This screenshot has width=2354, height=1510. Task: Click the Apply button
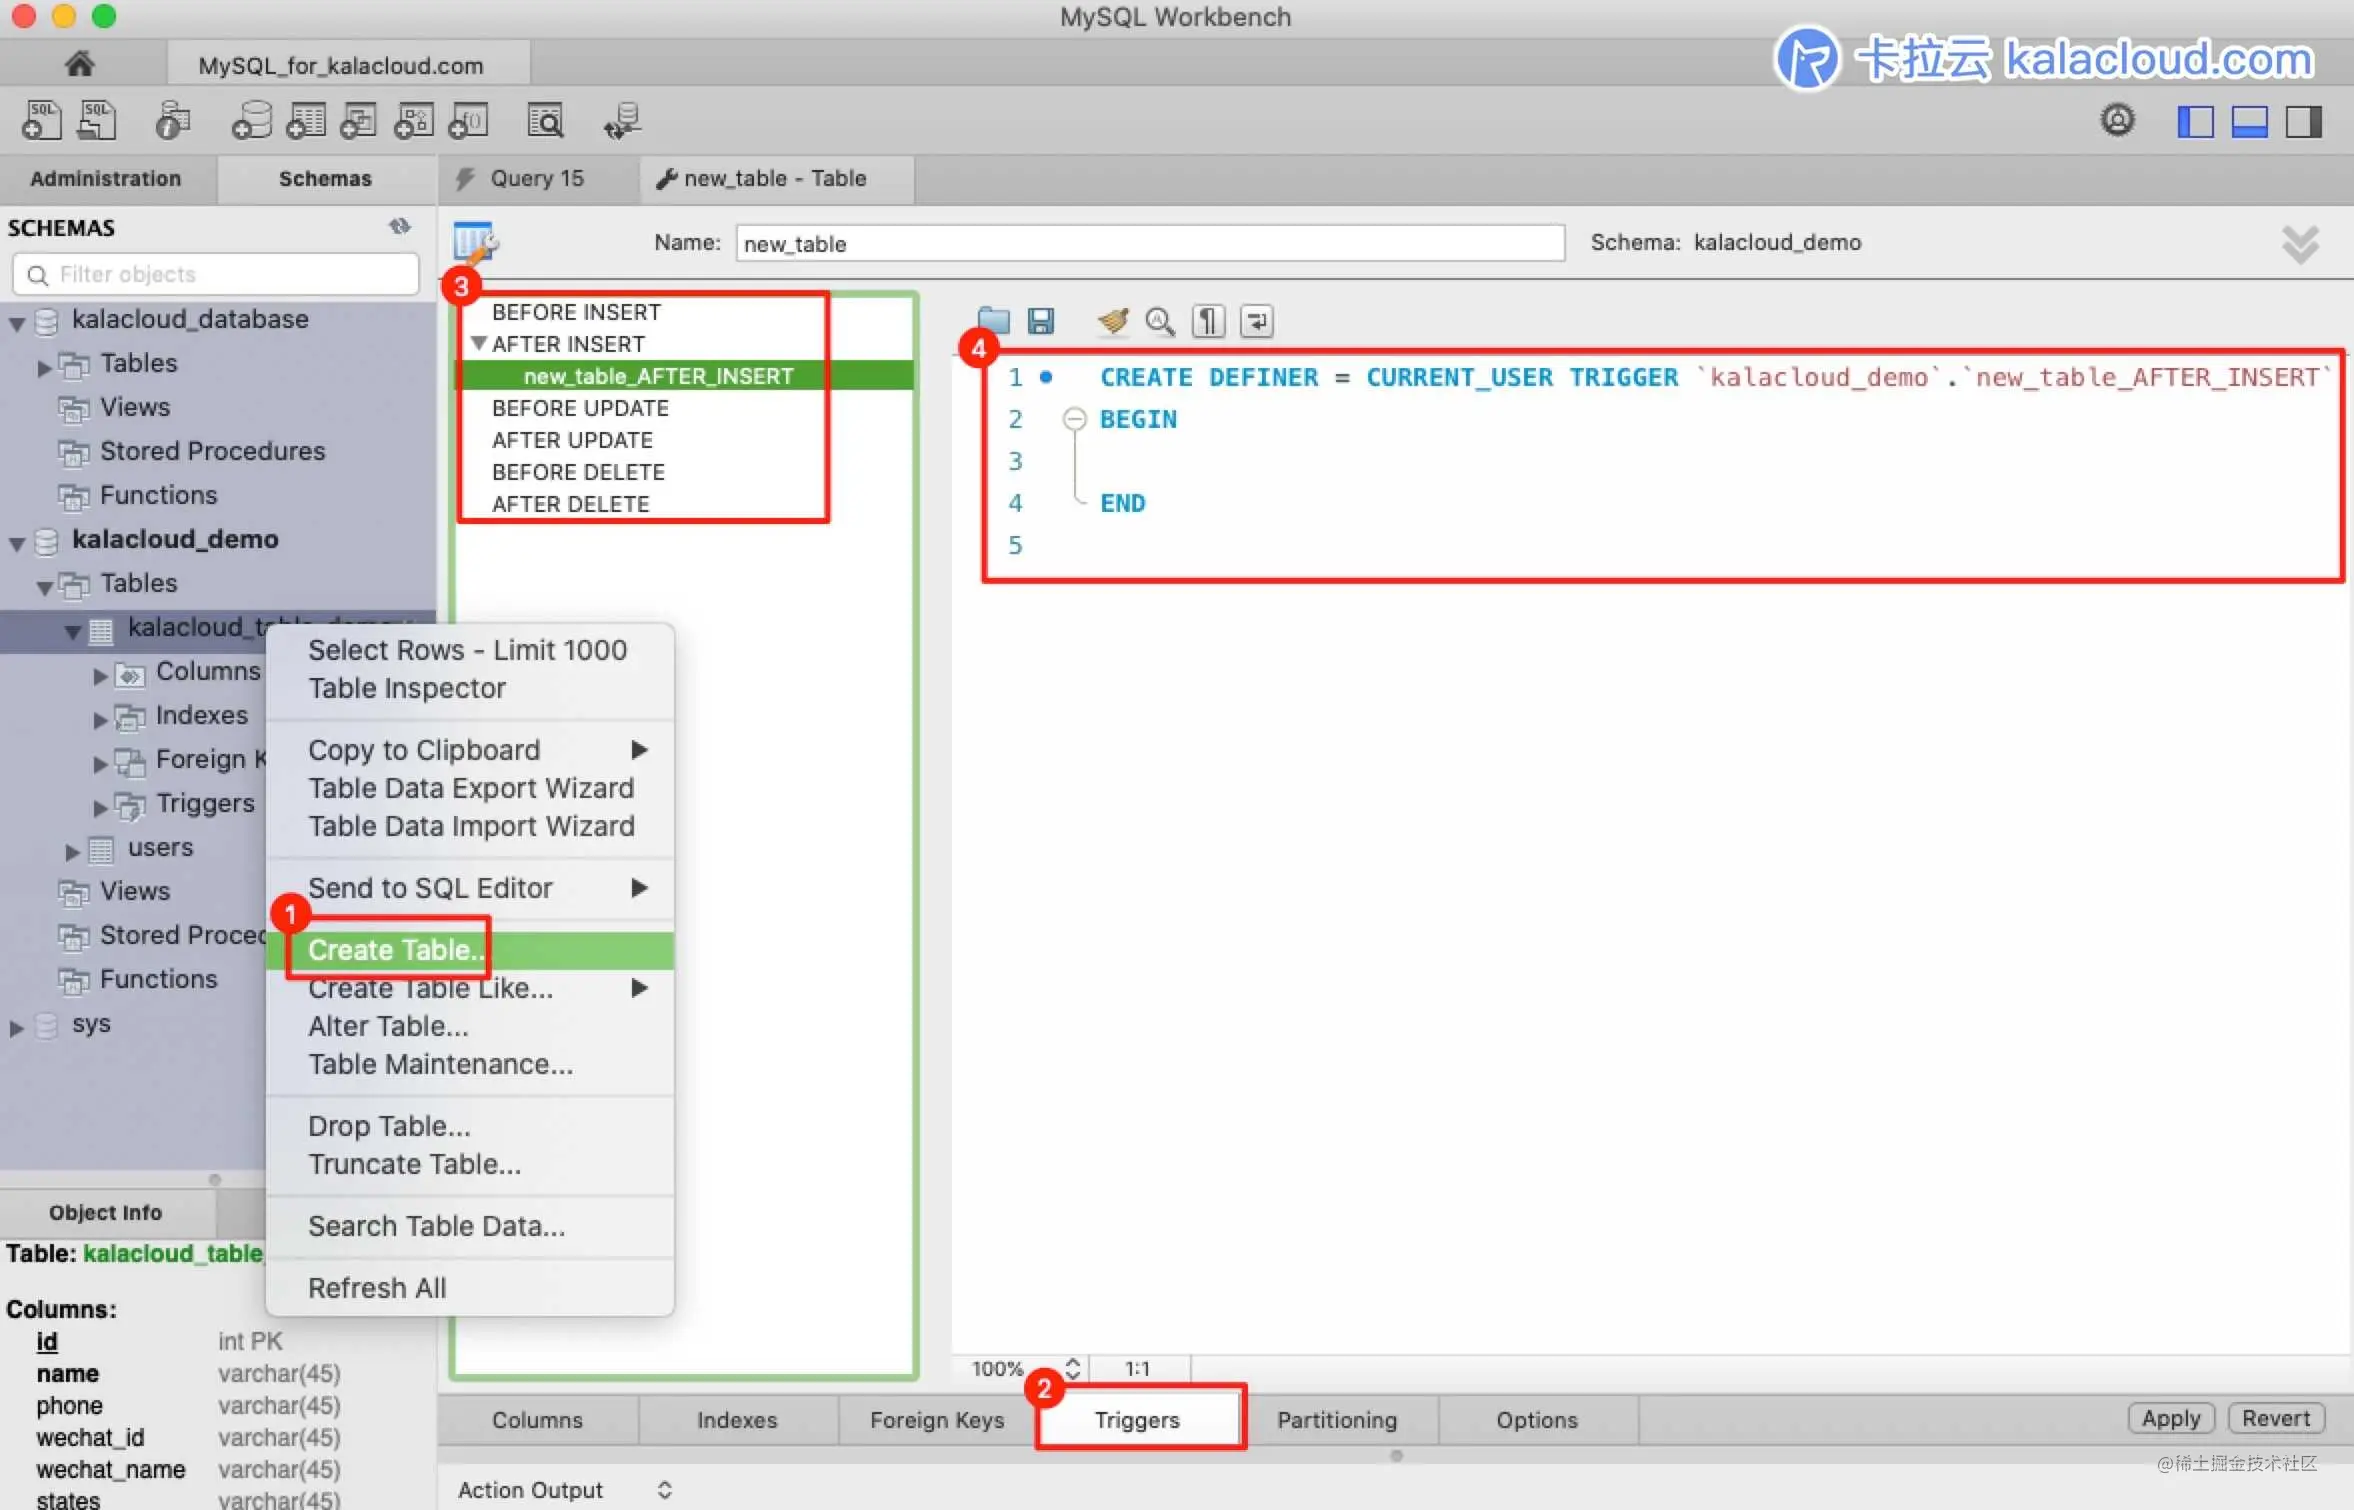(2171, 1417)
